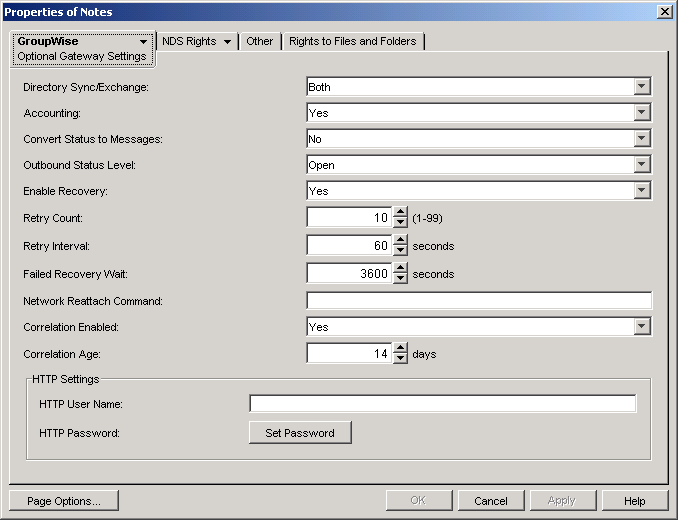Click the Network Reattach Command label
Image resolution: width=678 pixels, height=520 pixels.
[93, 301]
